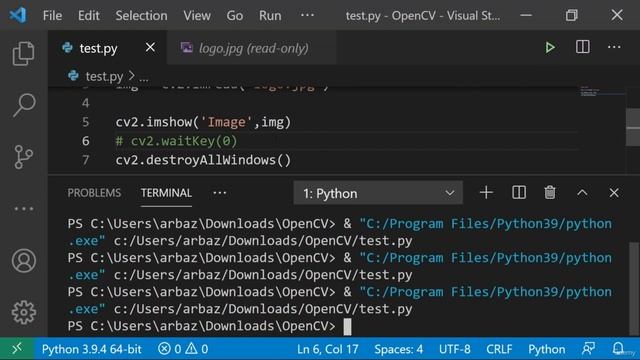Open editor More Actions ellipsis
640x360 pixels.
coord(614,47)
